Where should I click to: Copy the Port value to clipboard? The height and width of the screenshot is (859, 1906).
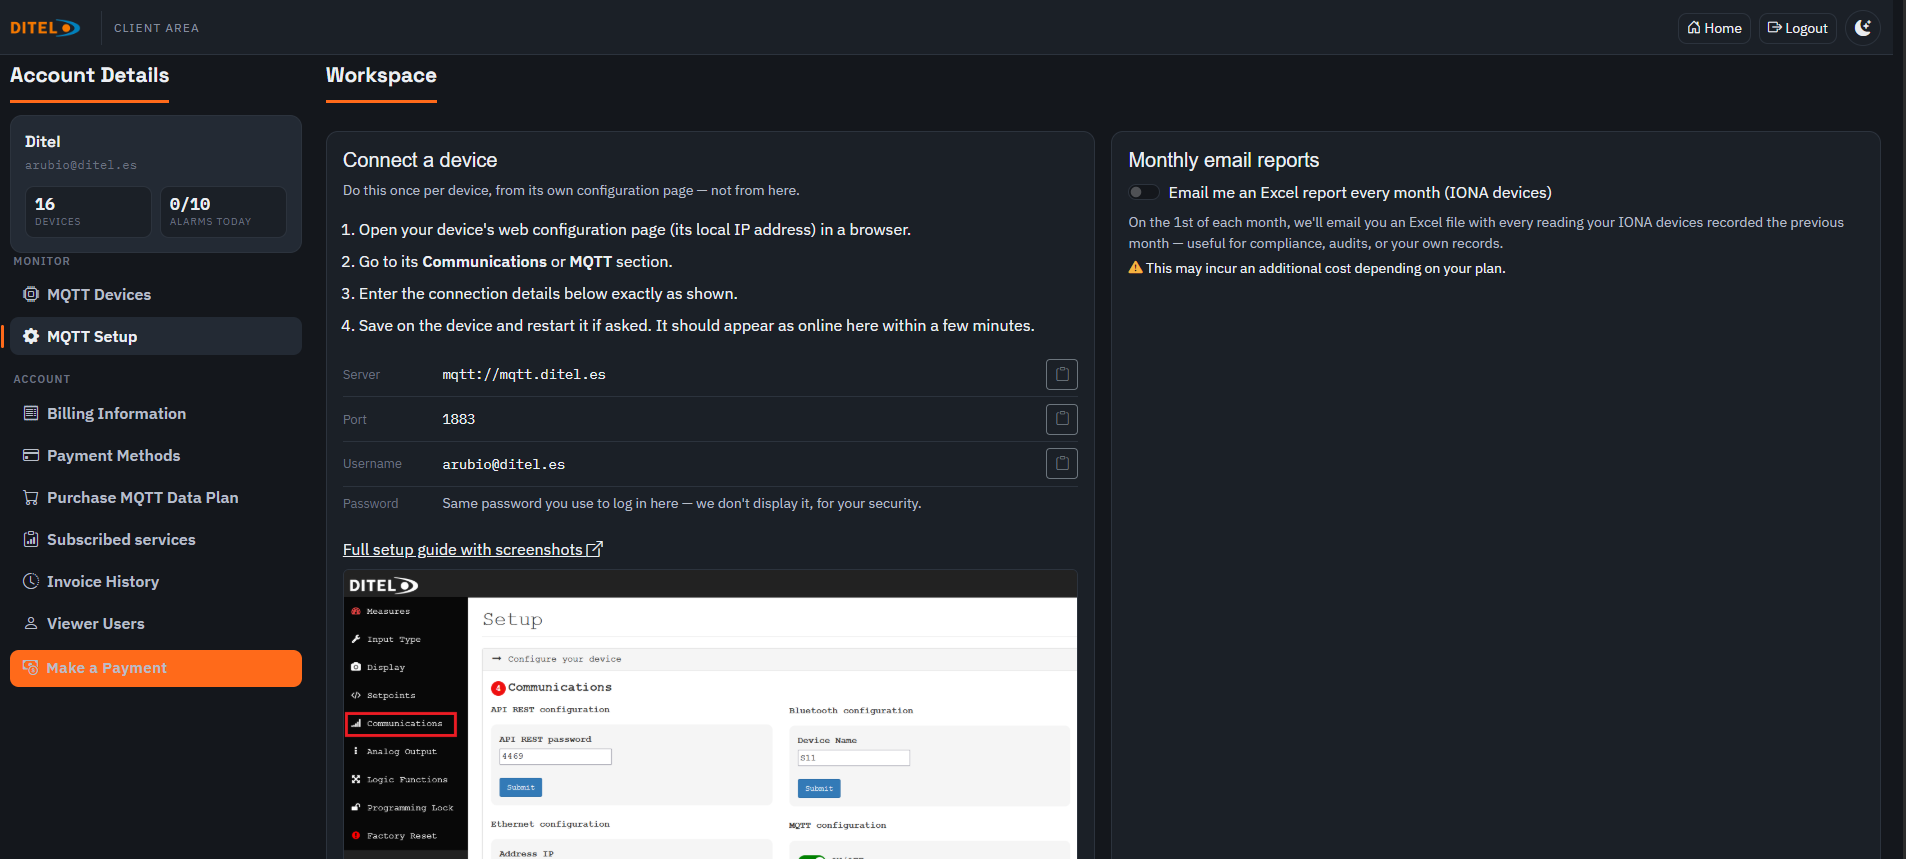(x=1061, y=419)
